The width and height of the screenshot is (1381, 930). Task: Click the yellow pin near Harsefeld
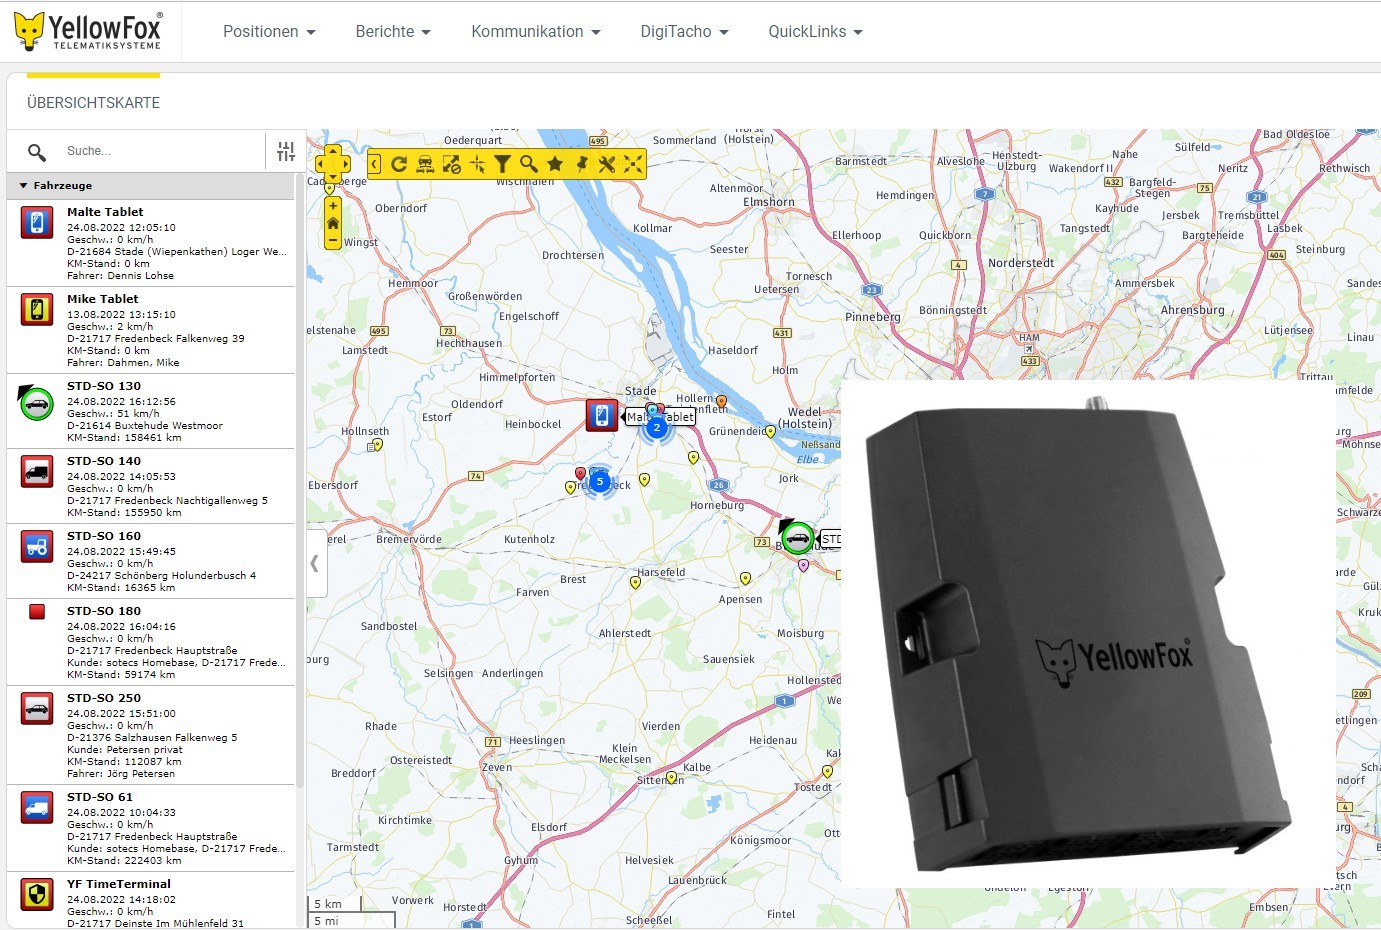pyautogui.click(x=635, y=582)
